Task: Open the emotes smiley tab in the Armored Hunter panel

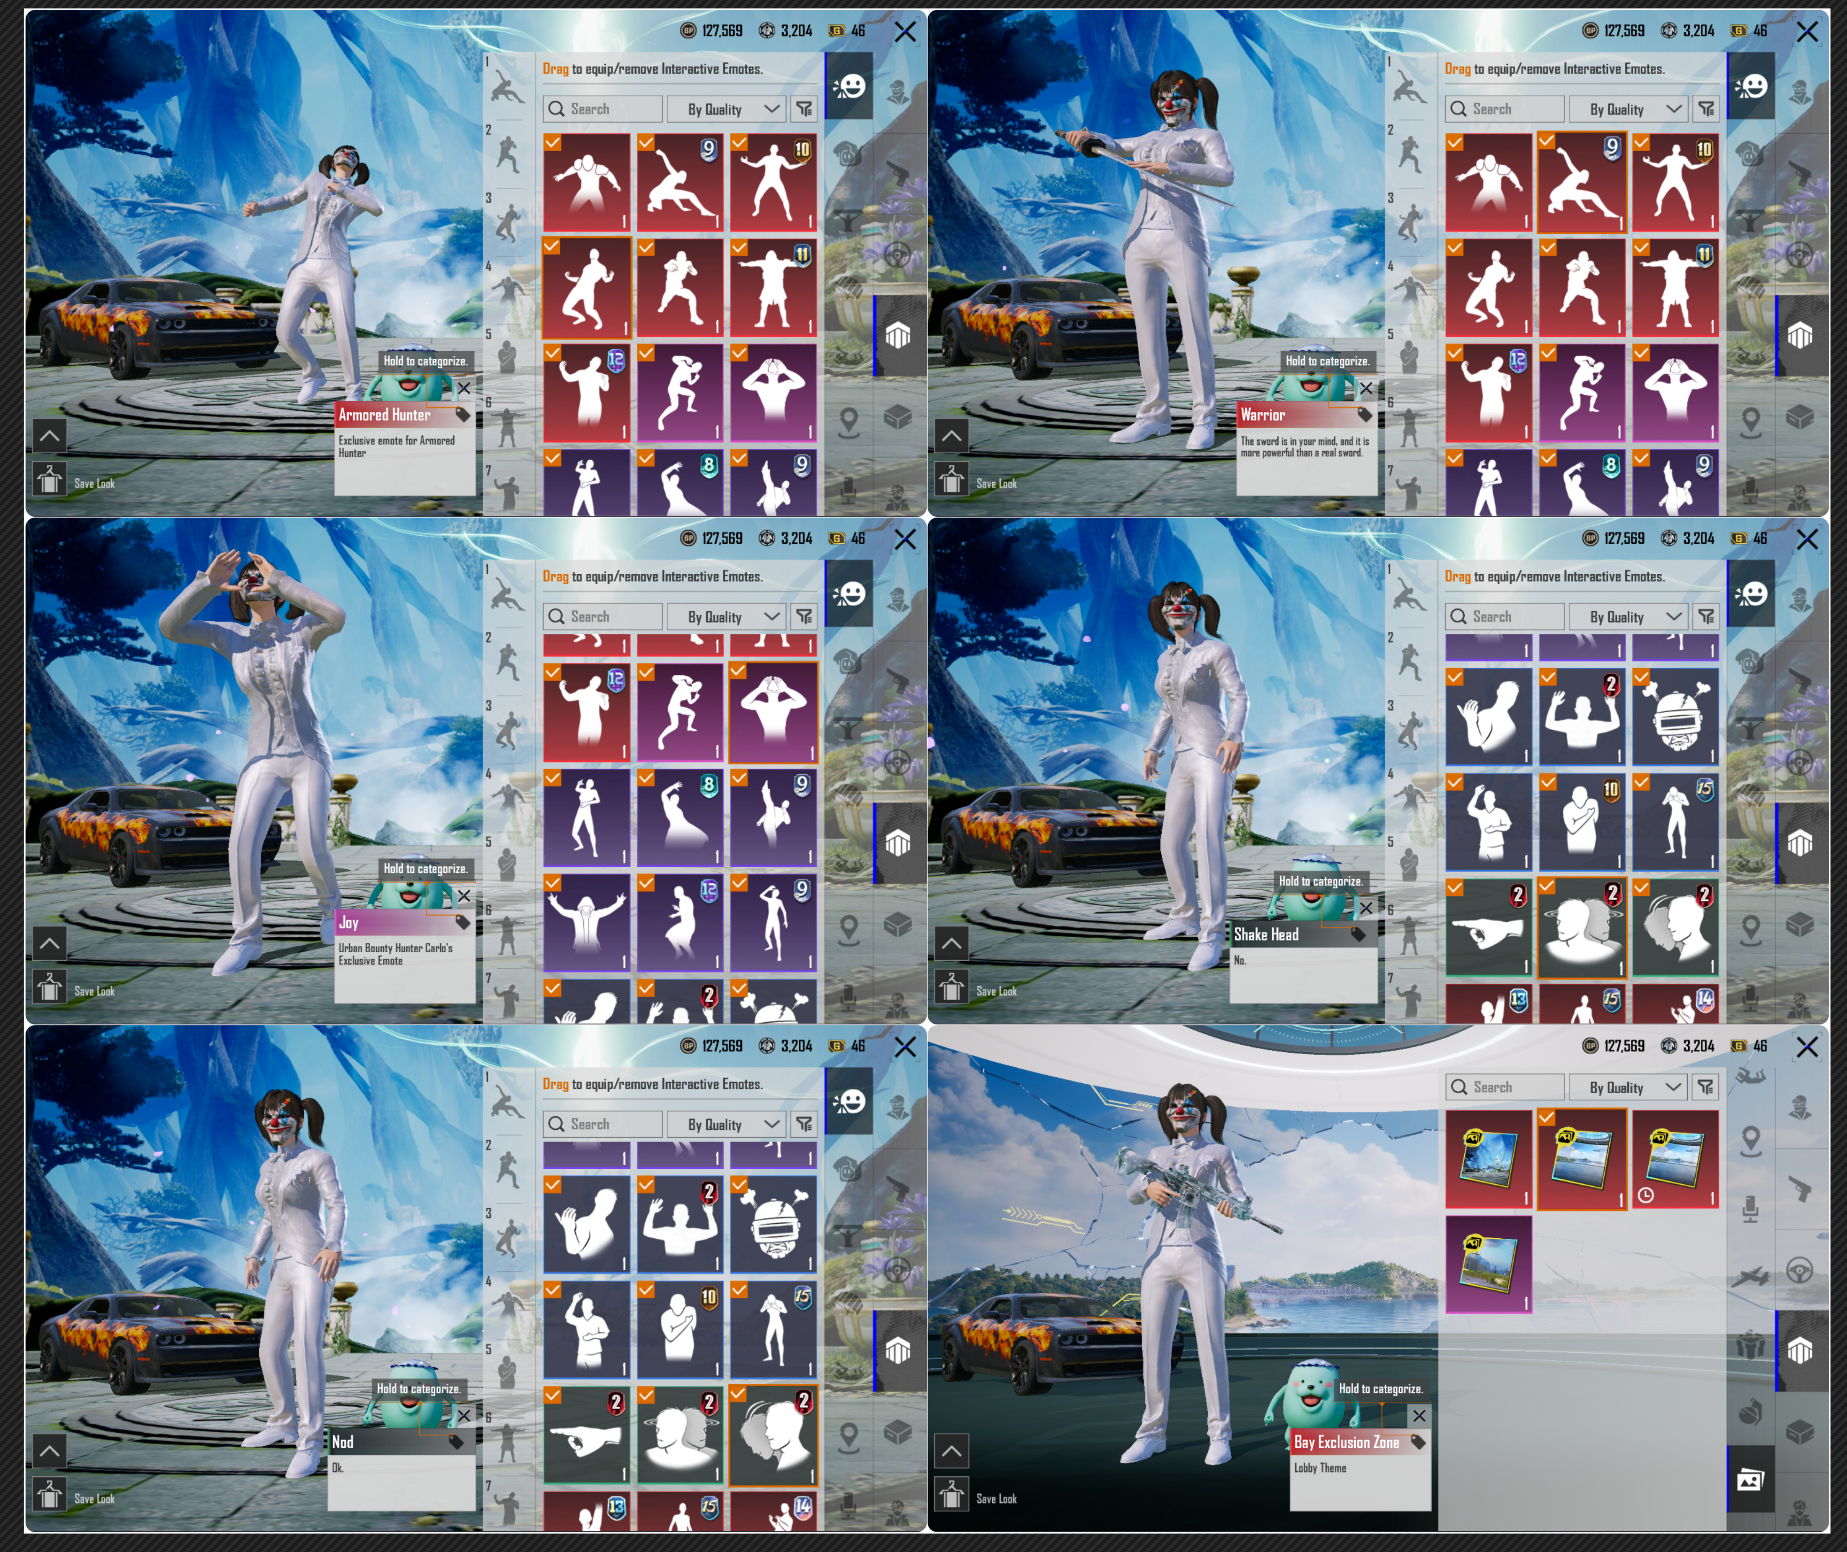Action: (x=850, y=87)
